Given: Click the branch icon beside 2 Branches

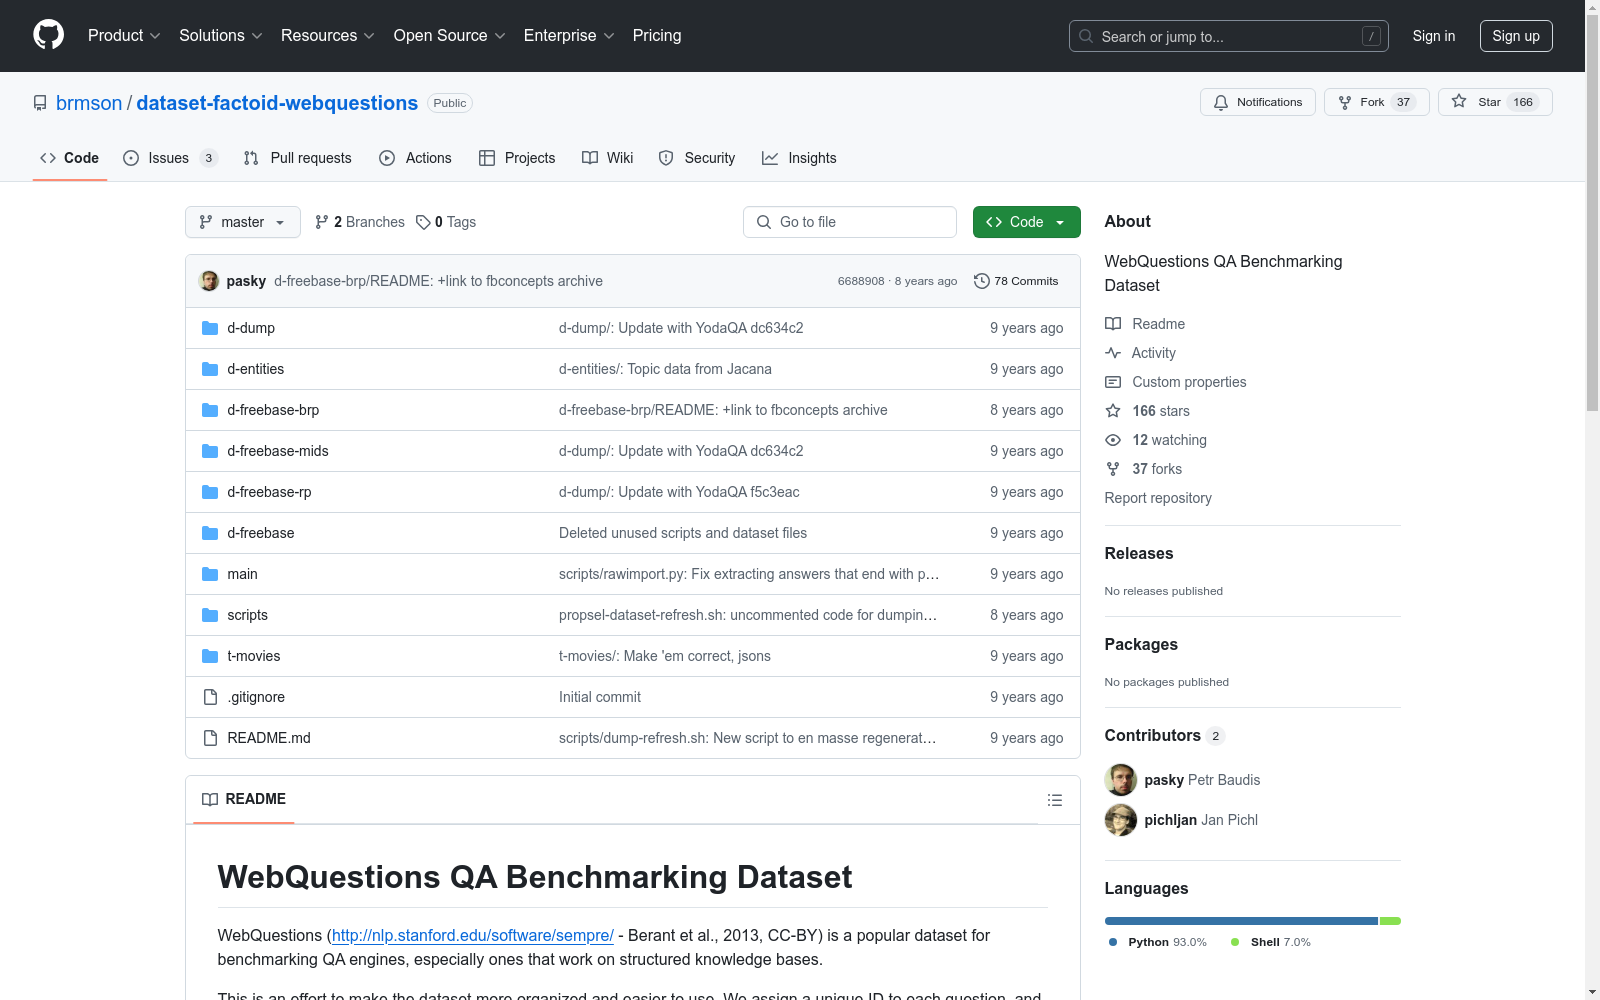Looking at the screenshot, I should pyautogui.click(x=322, y=222).
